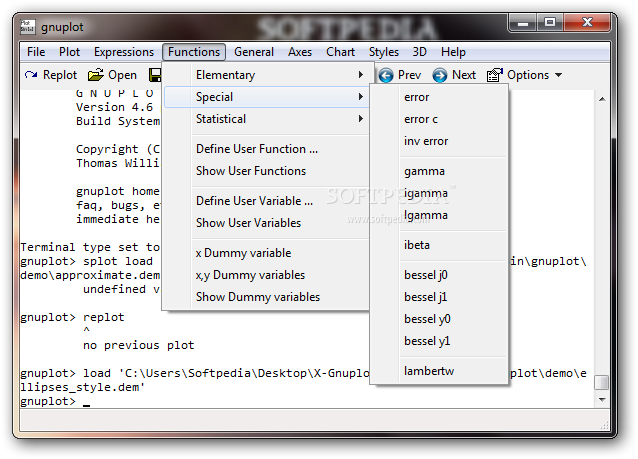The image size is (638, 459).
Task: Open the Expressions menu
Action: pyautogui.click(x=124, y=52)
